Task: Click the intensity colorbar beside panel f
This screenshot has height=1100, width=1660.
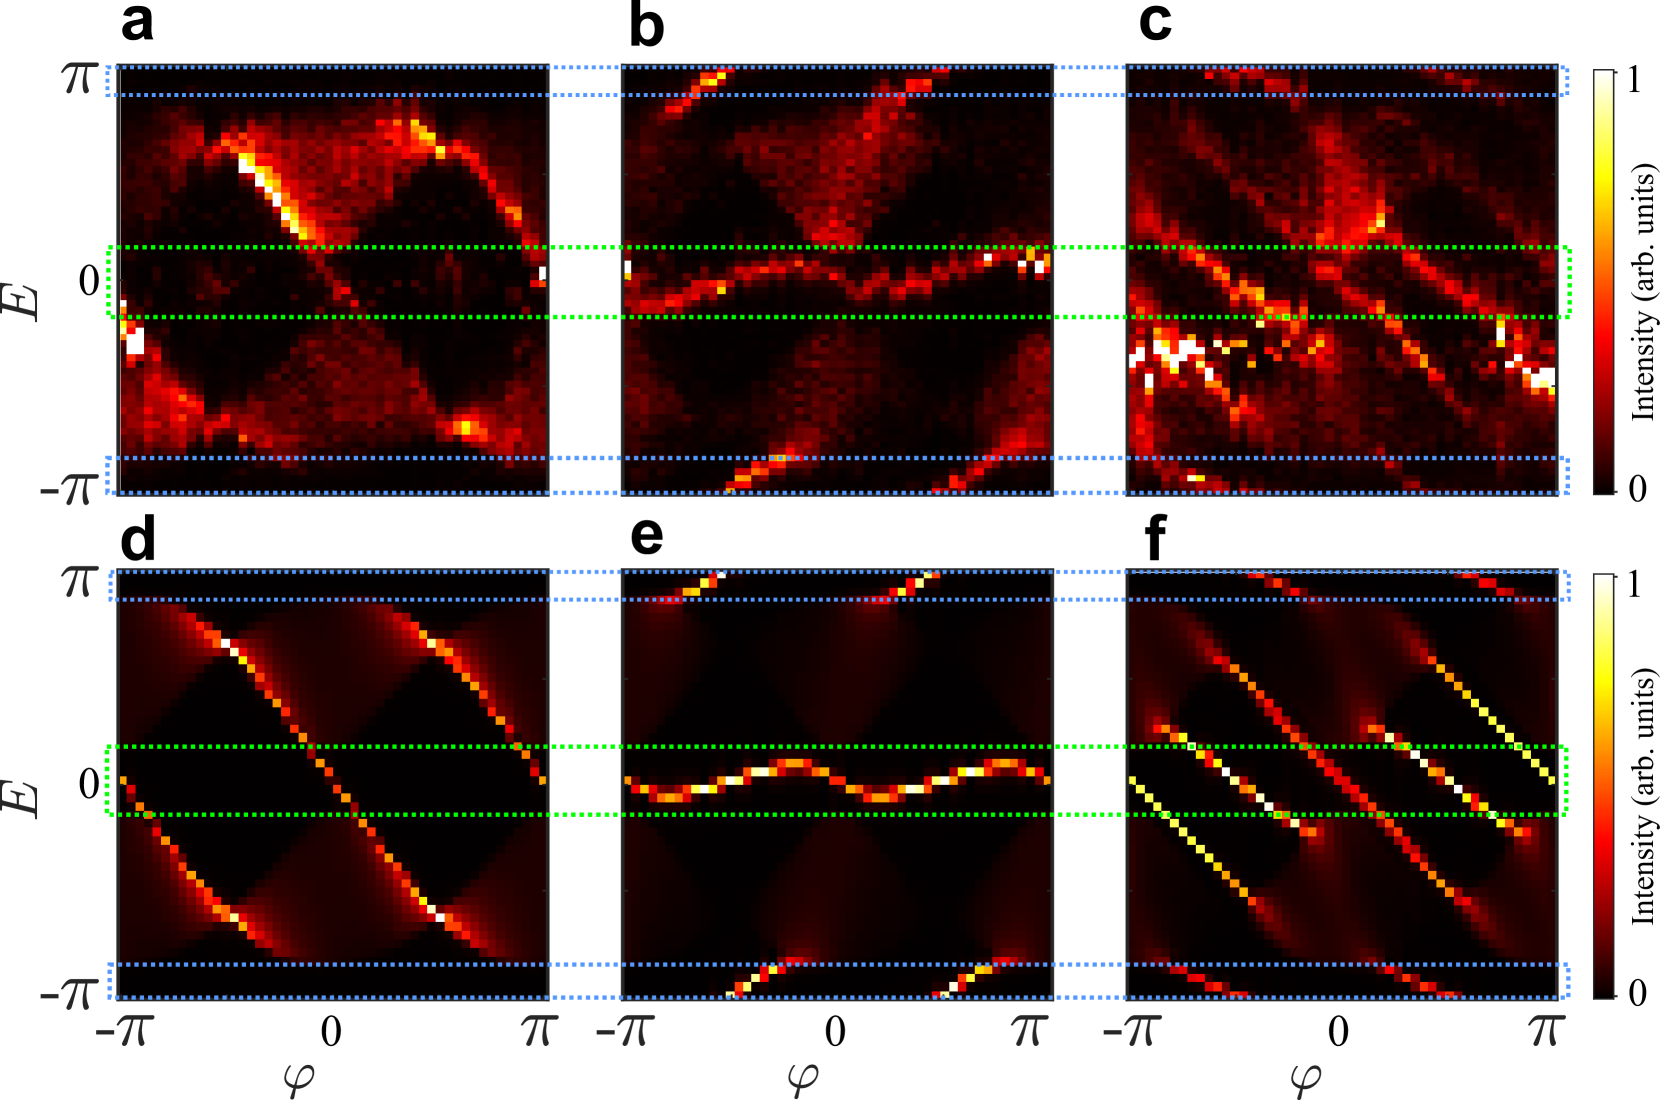Action: [x=1603, y=785]
